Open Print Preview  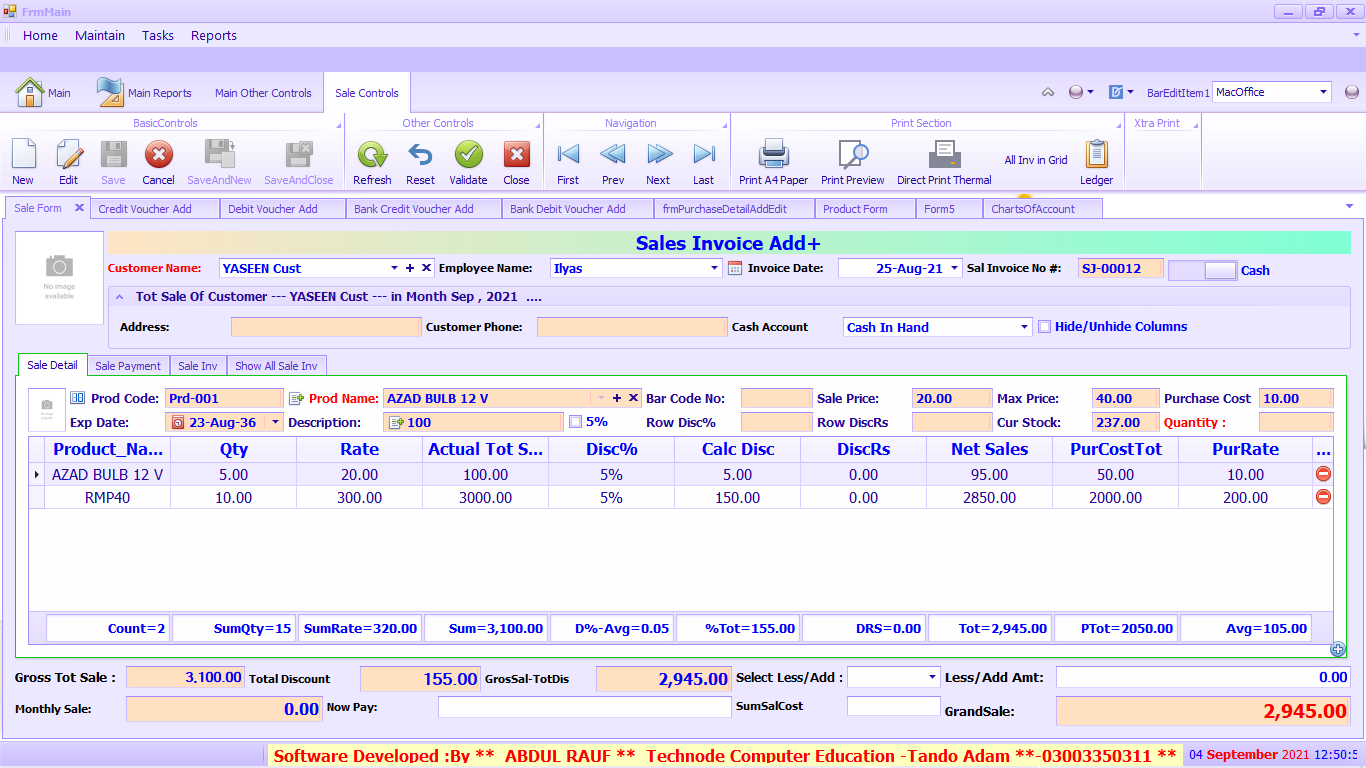pos(853,154)
